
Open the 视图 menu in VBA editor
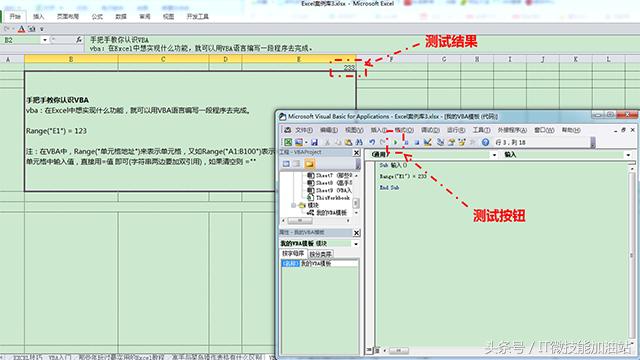[354, 130]
